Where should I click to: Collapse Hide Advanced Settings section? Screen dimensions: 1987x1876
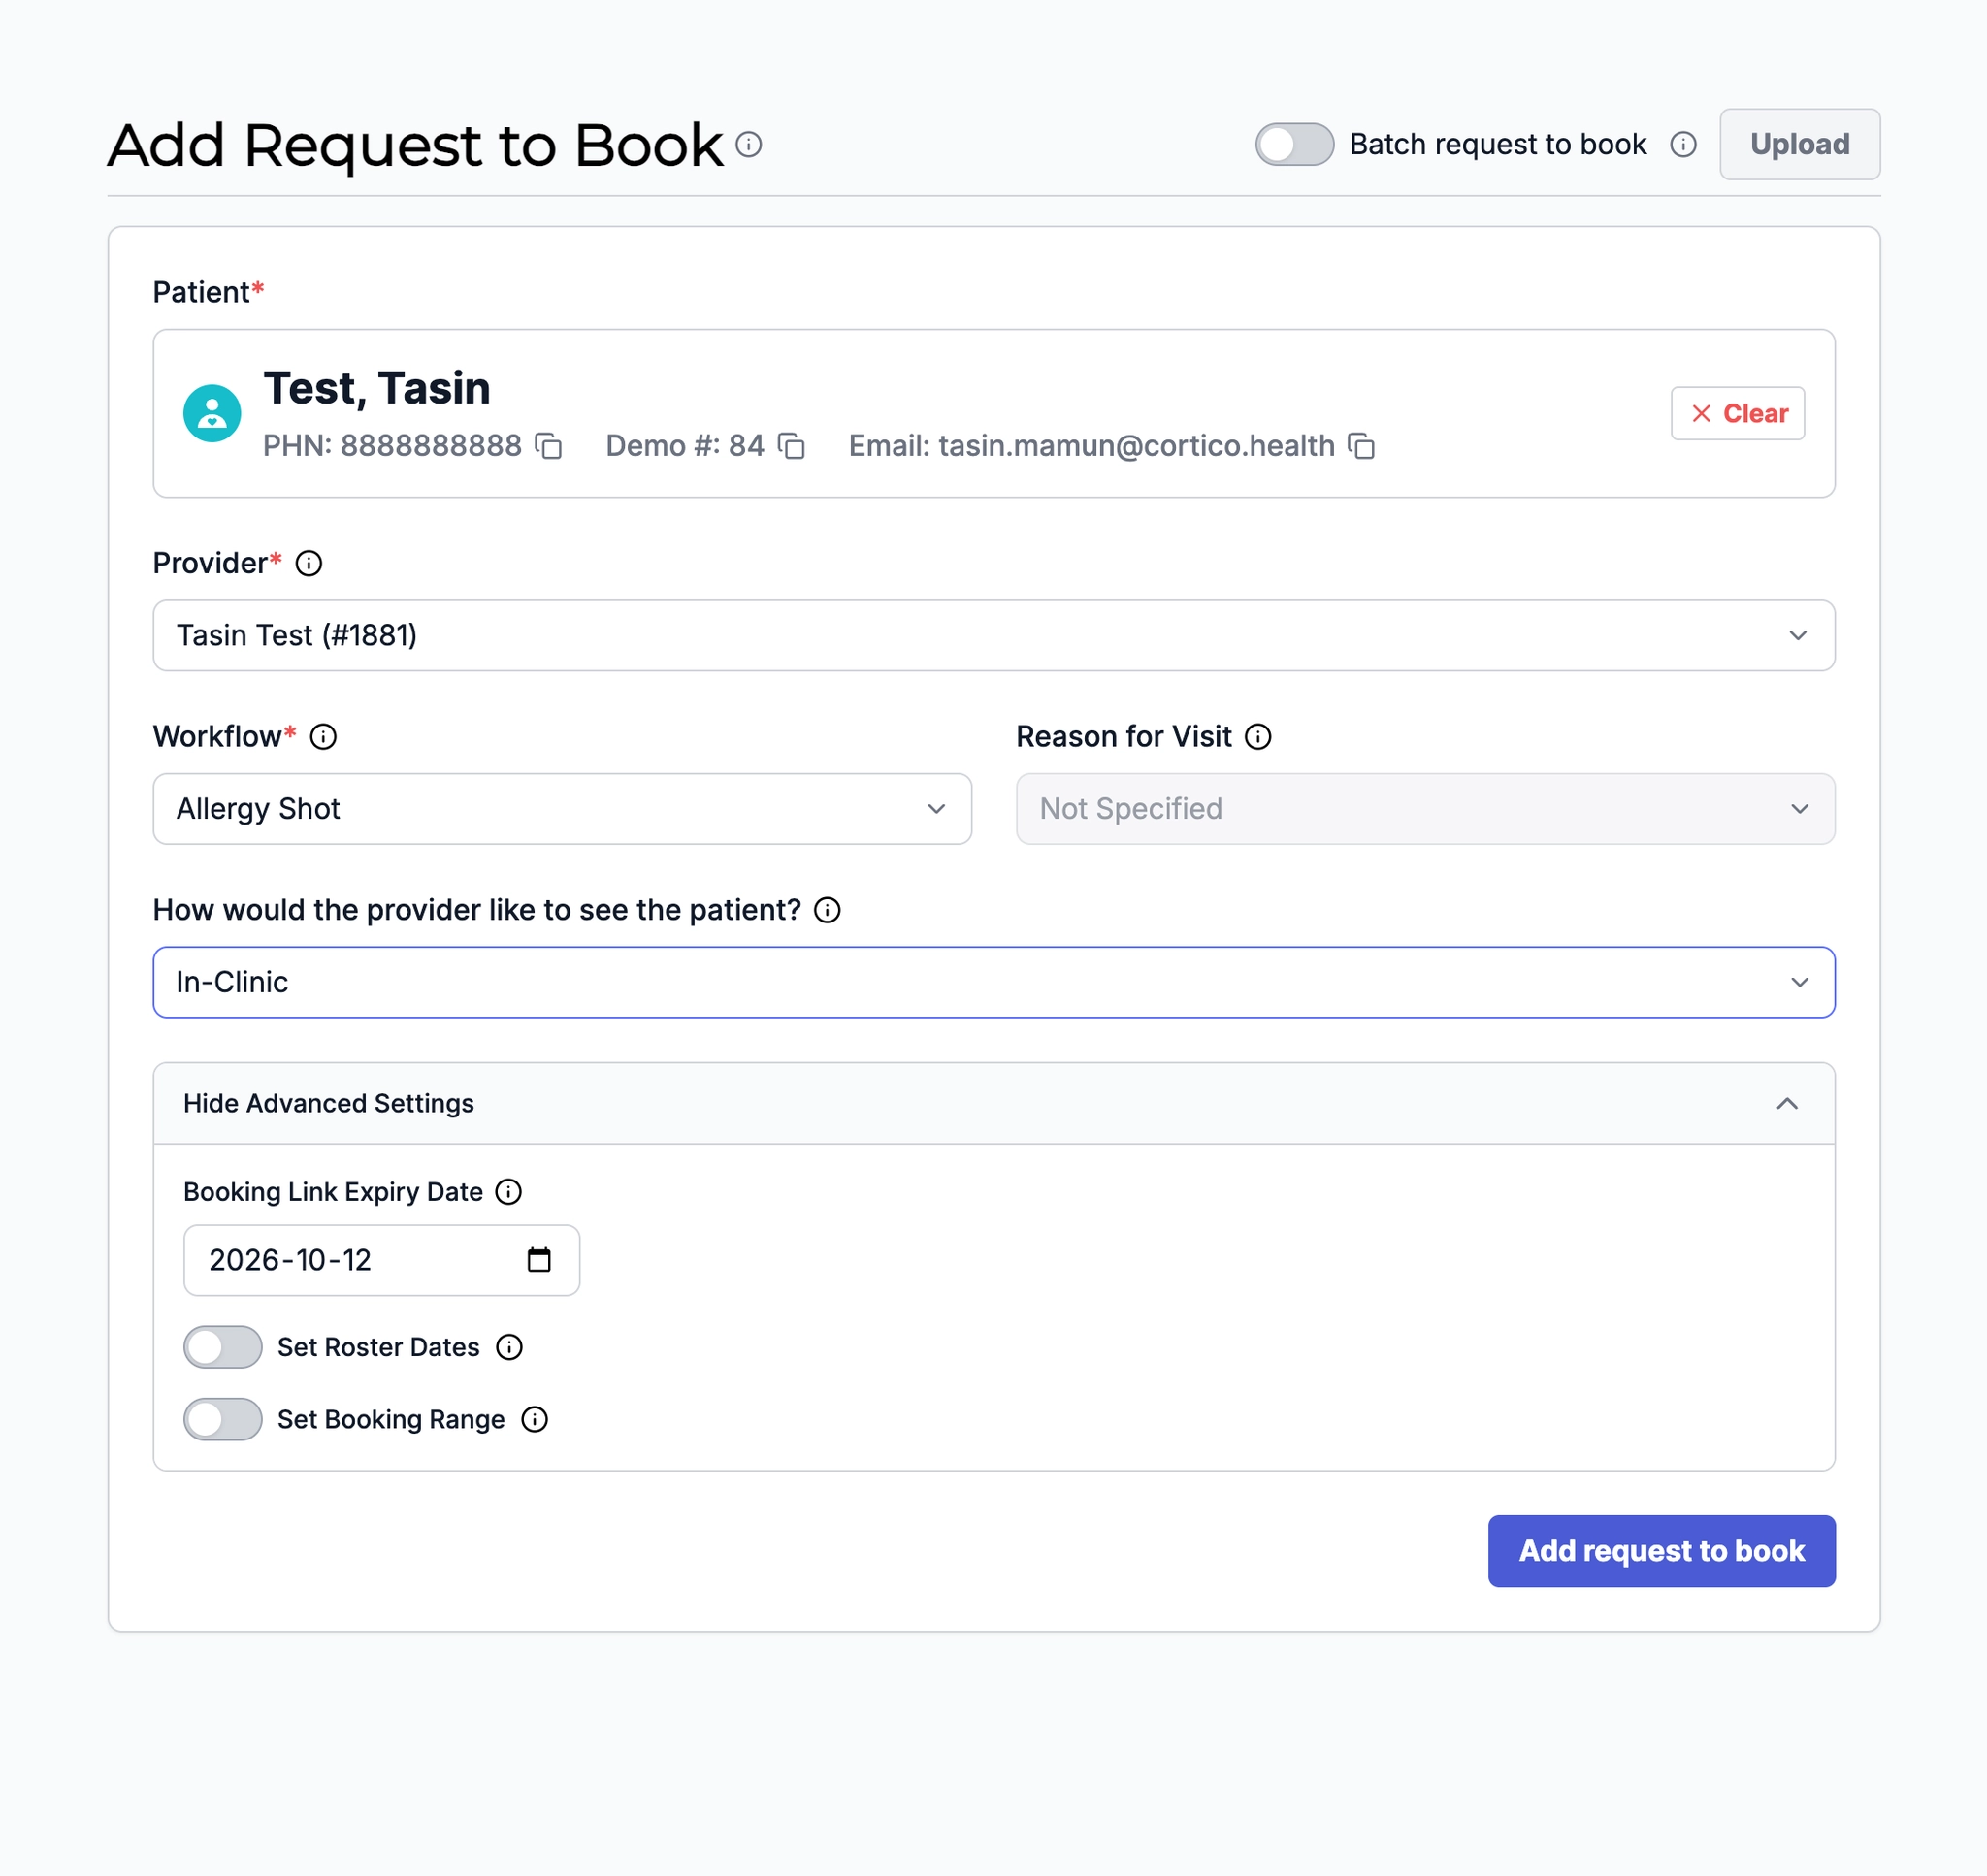tap(993, 1104)
